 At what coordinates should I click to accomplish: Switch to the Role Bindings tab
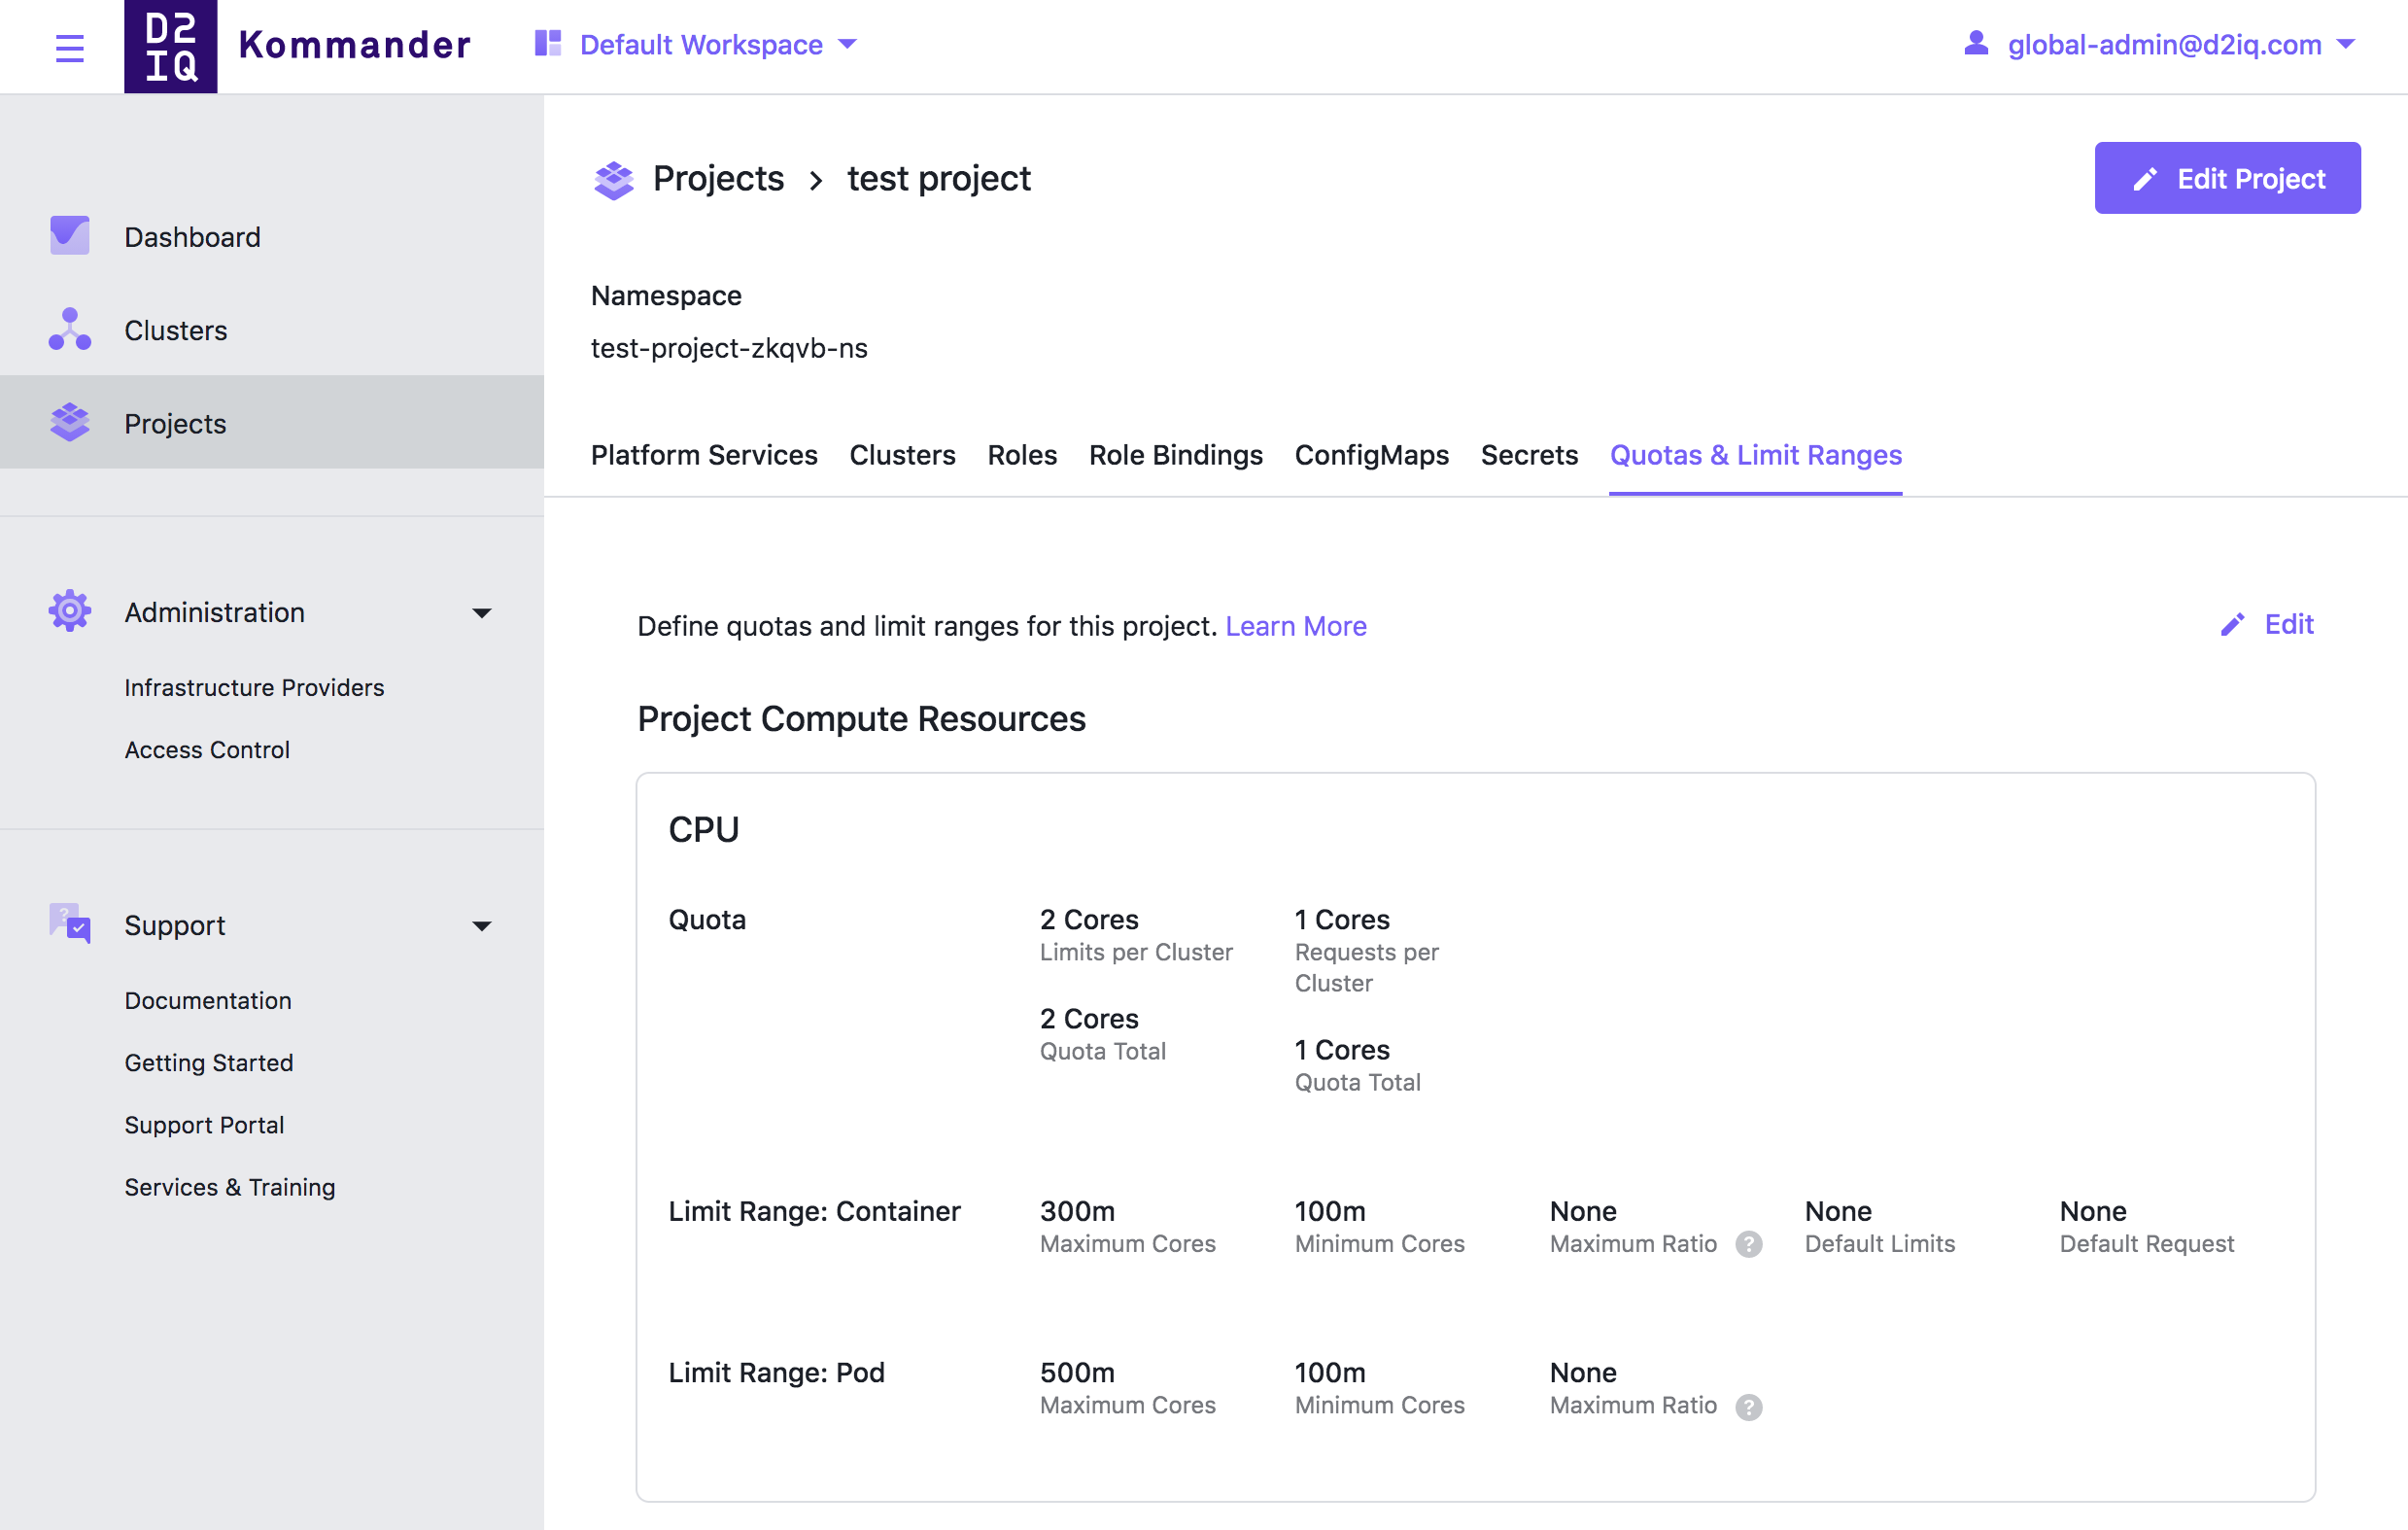click(x=1176, y=455)
